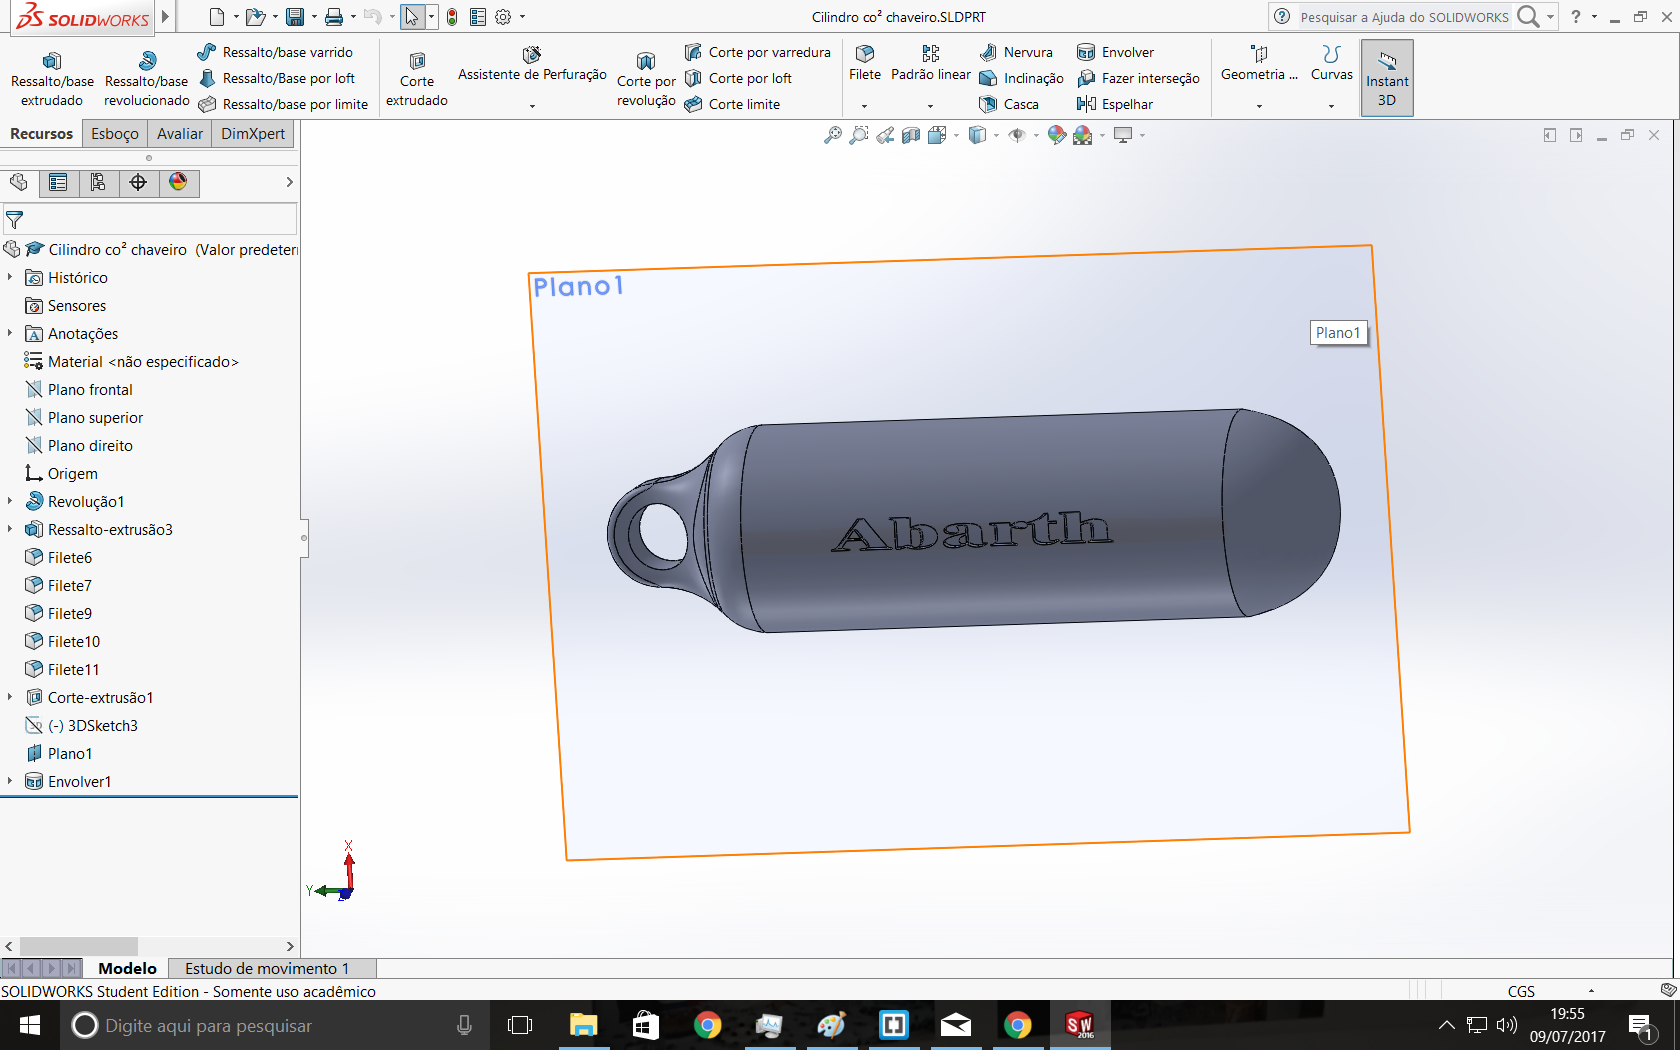Screen dimensions: 1680x1050
Task: Expand the Anotações folder
Action: pos(10,333)
